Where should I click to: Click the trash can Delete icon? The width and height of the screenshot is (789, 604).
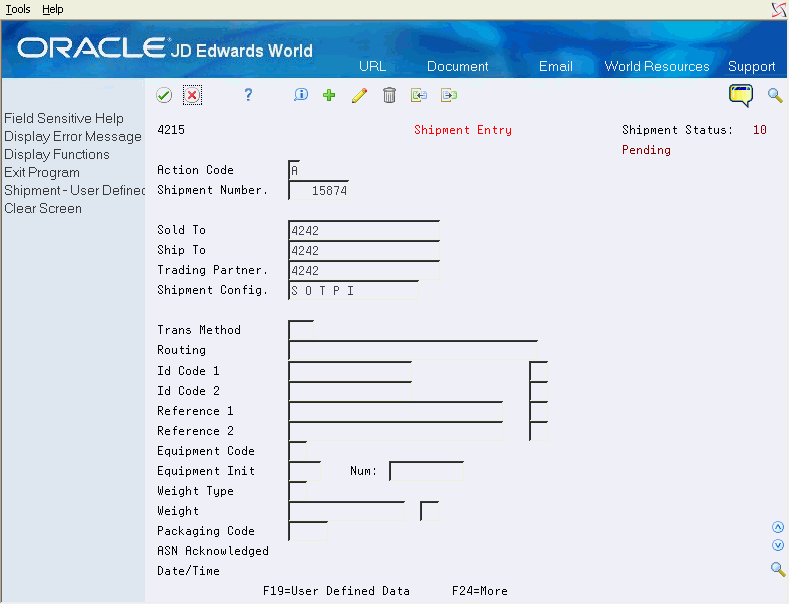(389, 95)
